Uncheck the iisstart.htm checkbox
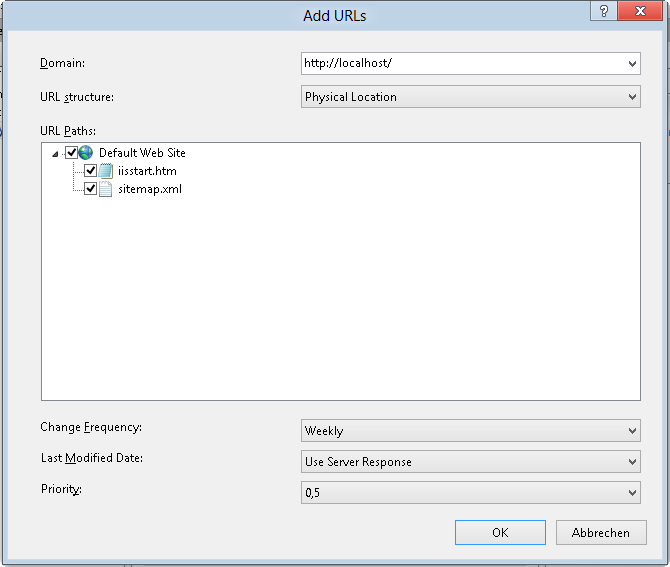 (91, 171)
